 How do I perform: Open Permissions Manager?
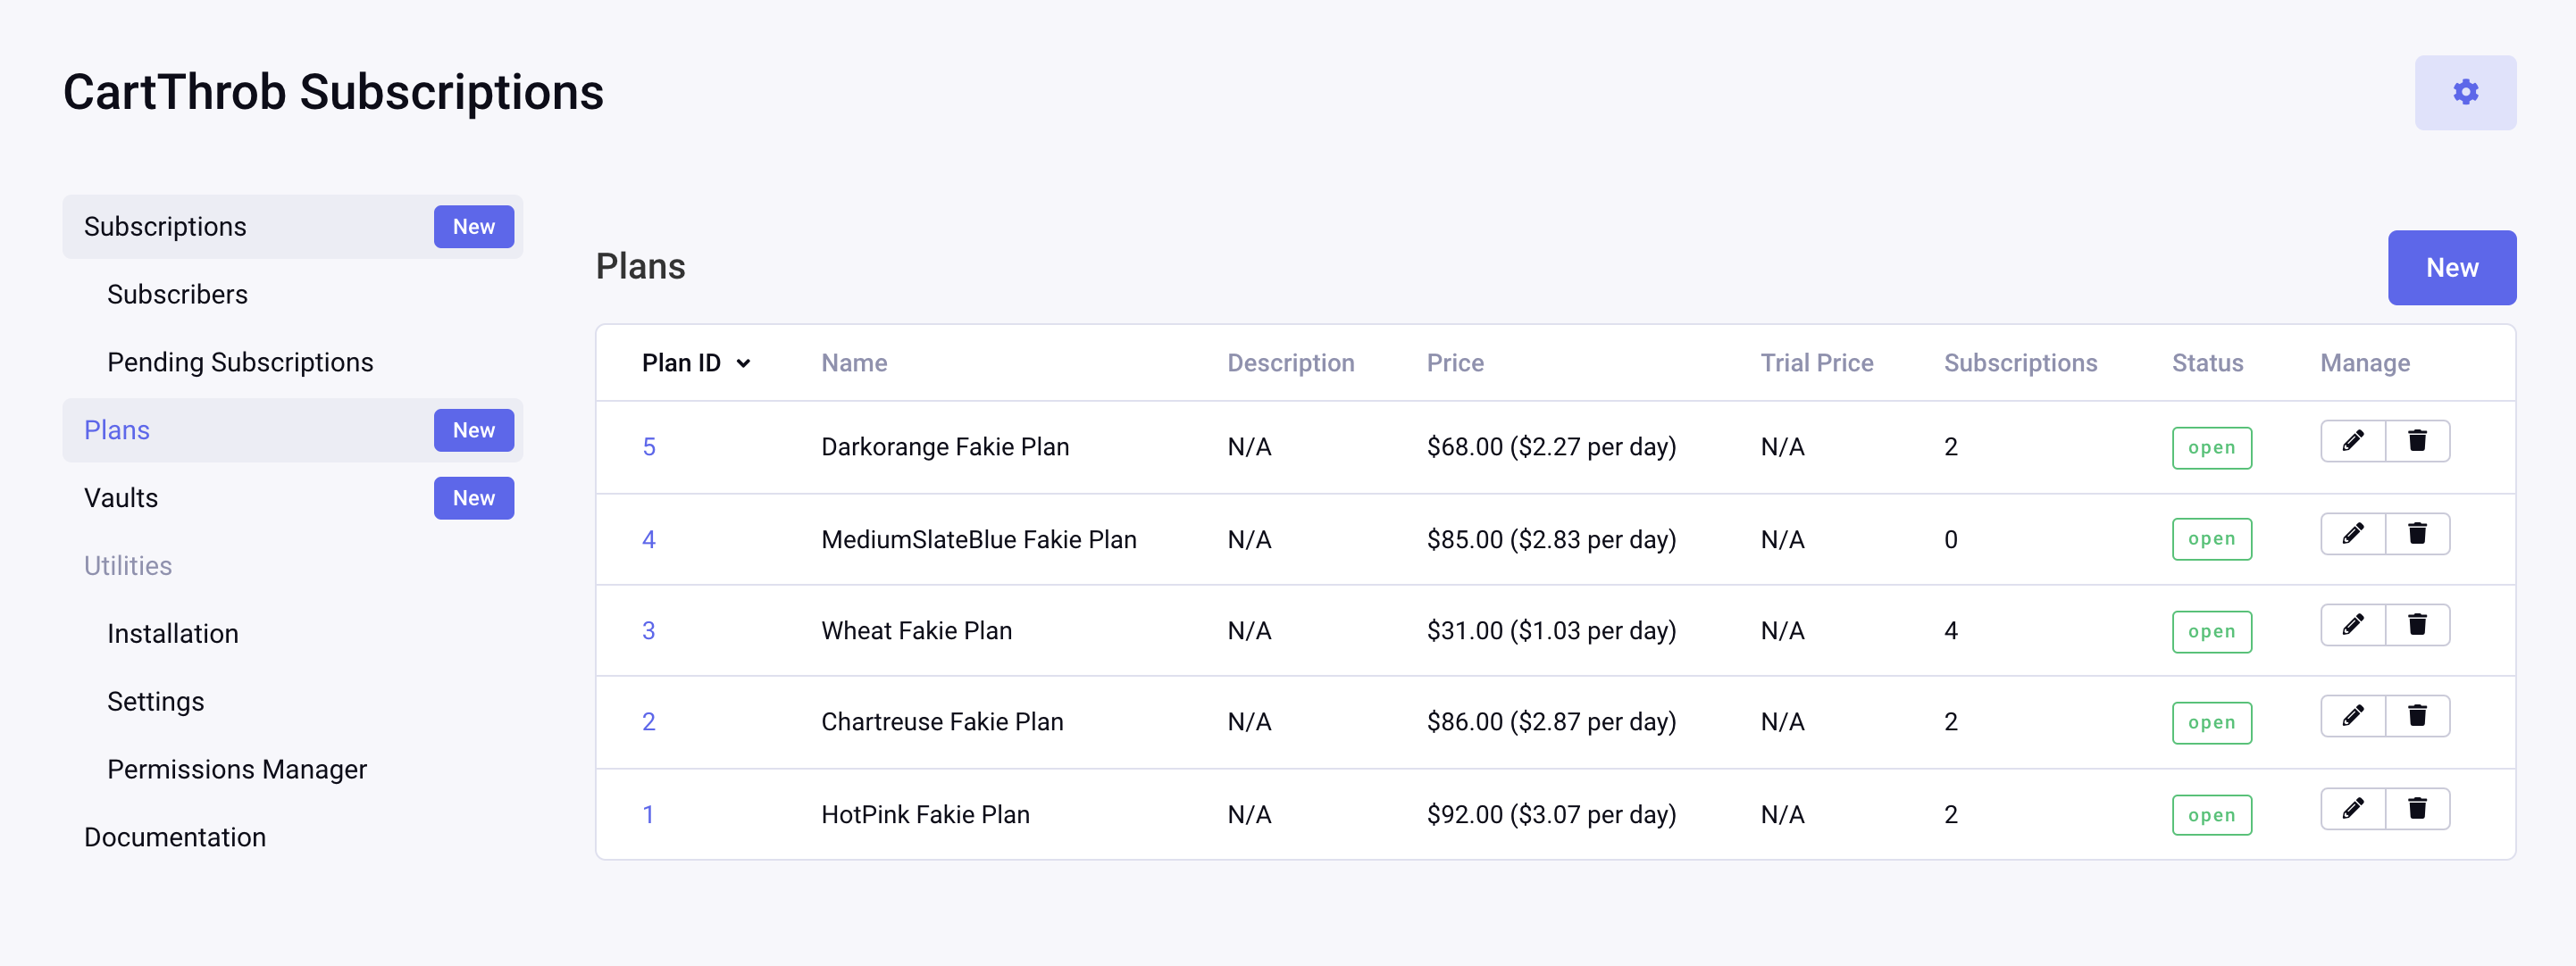(237, 770)
